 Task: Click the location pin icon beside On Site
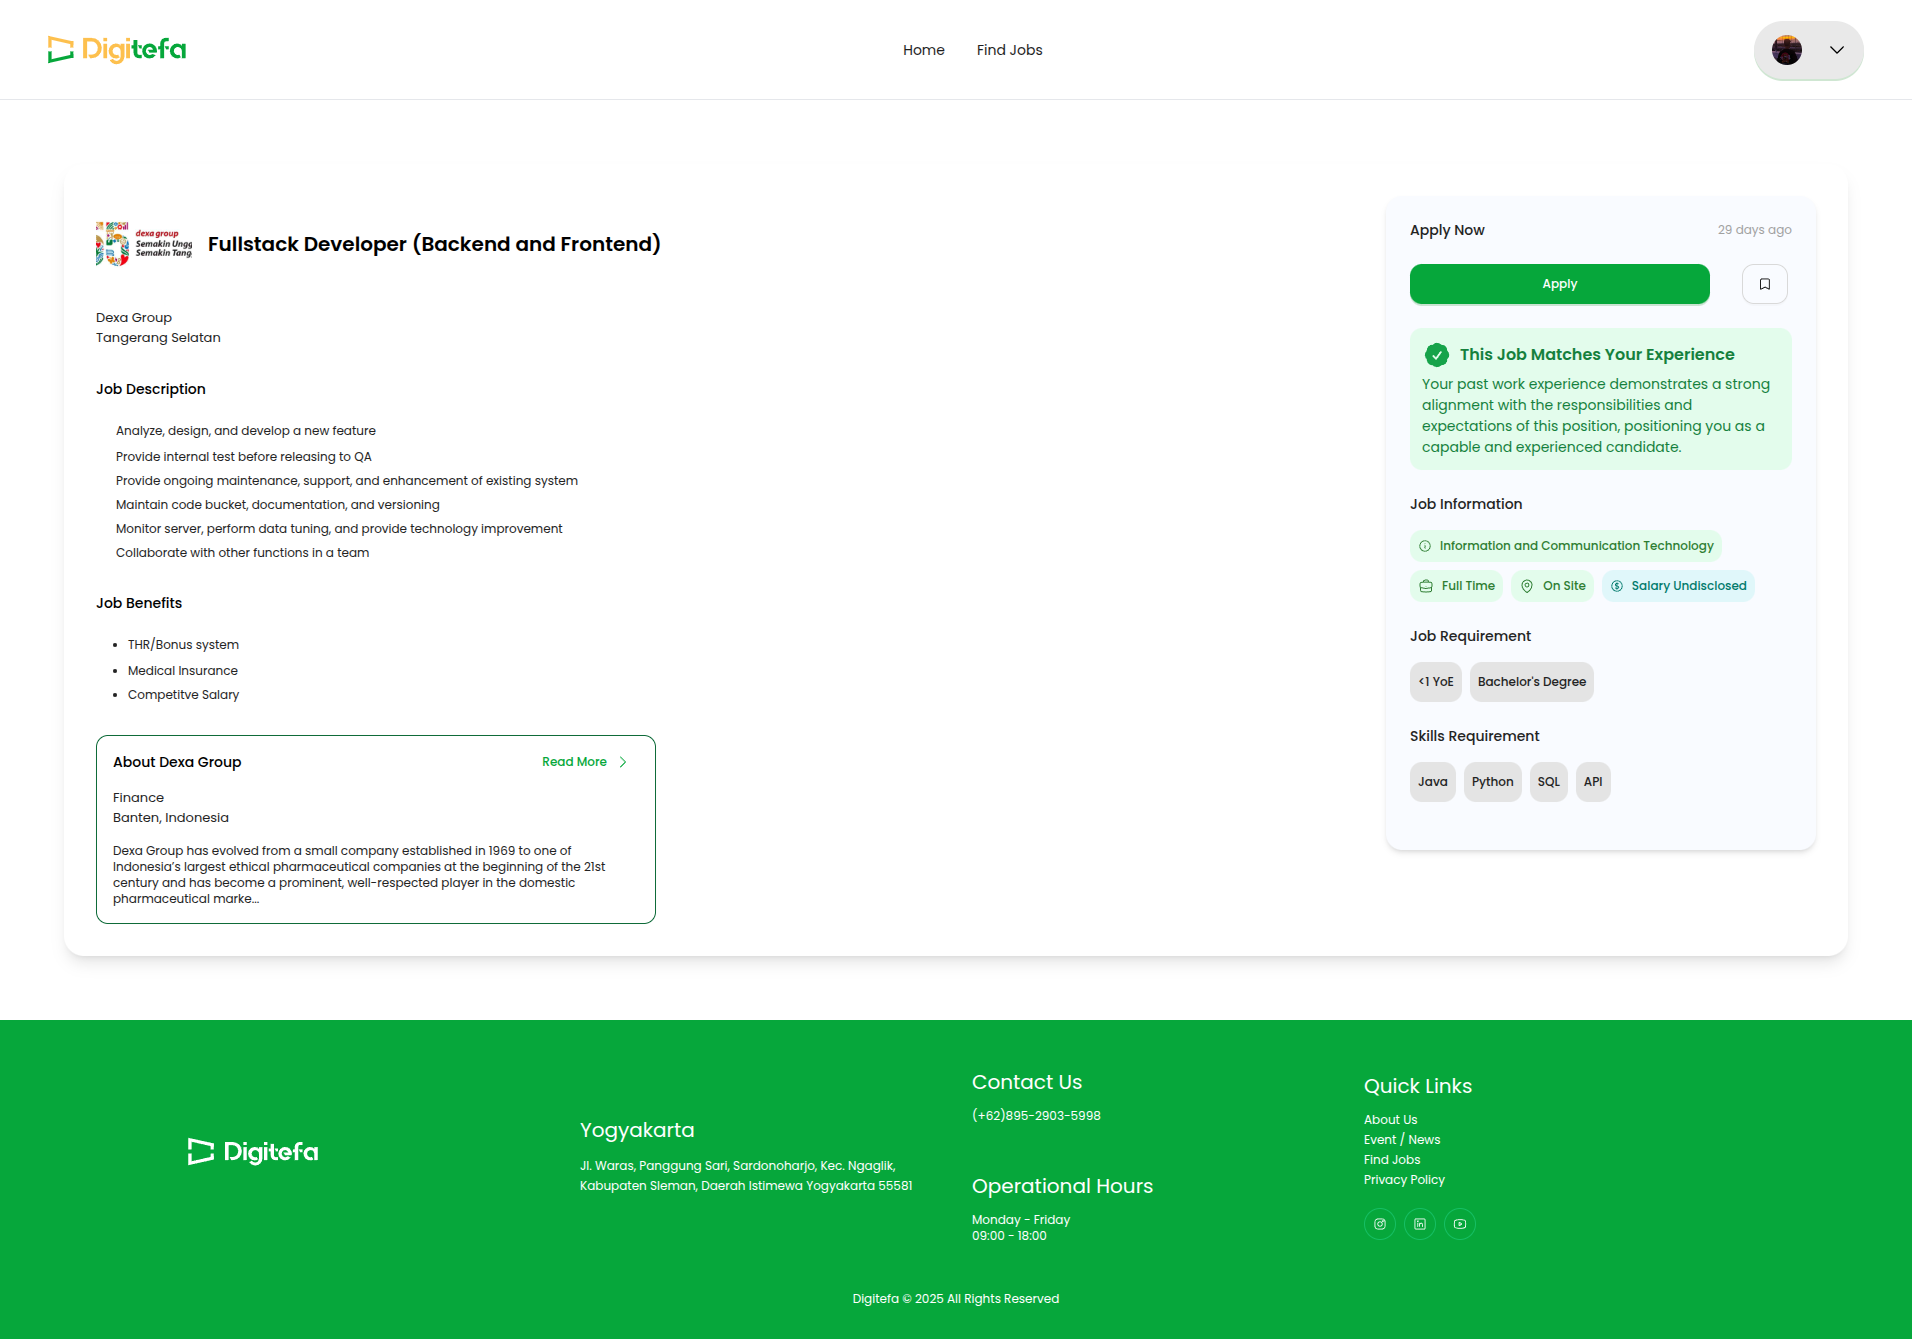pyautogui.click(x=1527, y=586)
